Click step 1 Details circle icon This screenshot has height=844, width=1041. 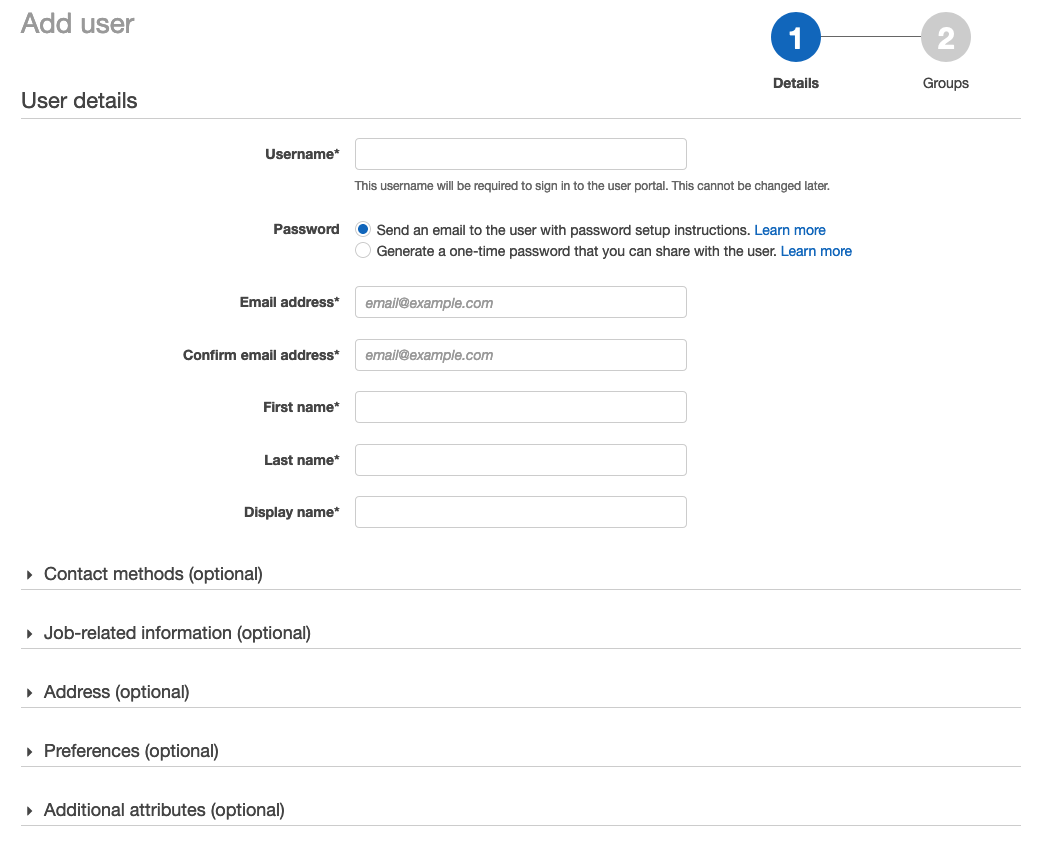click(795, 36)
